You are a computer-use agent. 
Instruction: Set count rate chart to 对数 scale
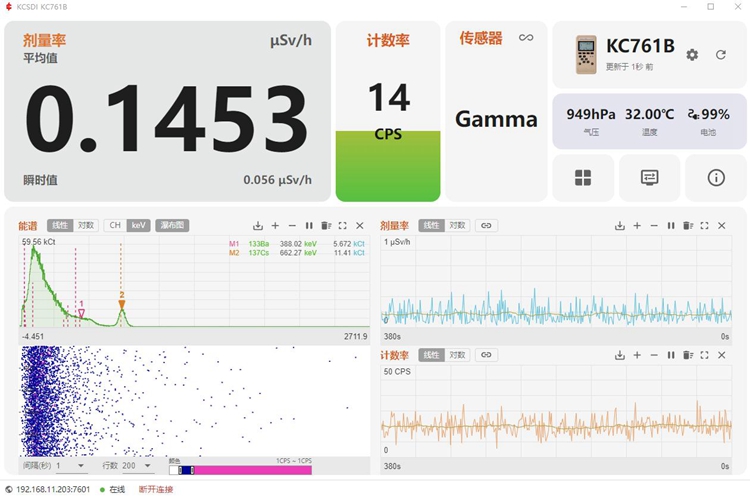point(457,355)
